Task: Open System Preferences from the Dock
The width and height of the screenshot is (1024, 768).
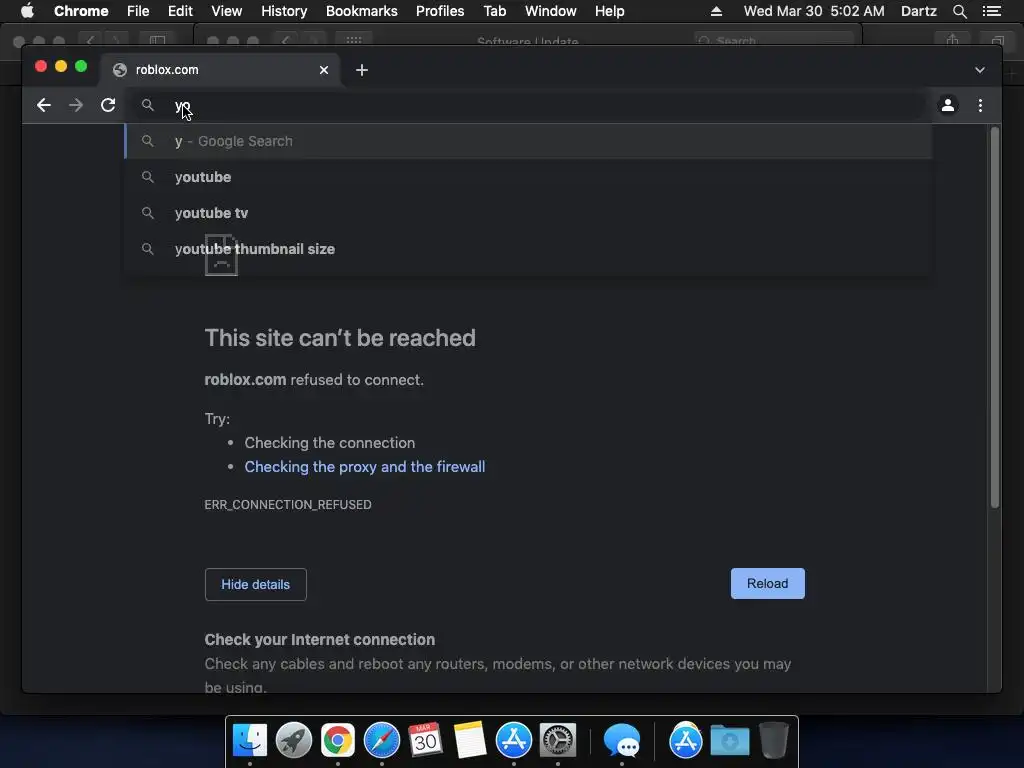Action: [558, 740]
